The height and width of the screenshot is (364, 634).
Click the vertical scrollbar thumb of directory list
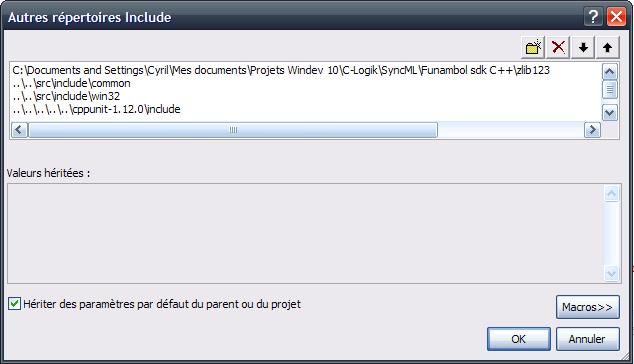pos(610,89)
